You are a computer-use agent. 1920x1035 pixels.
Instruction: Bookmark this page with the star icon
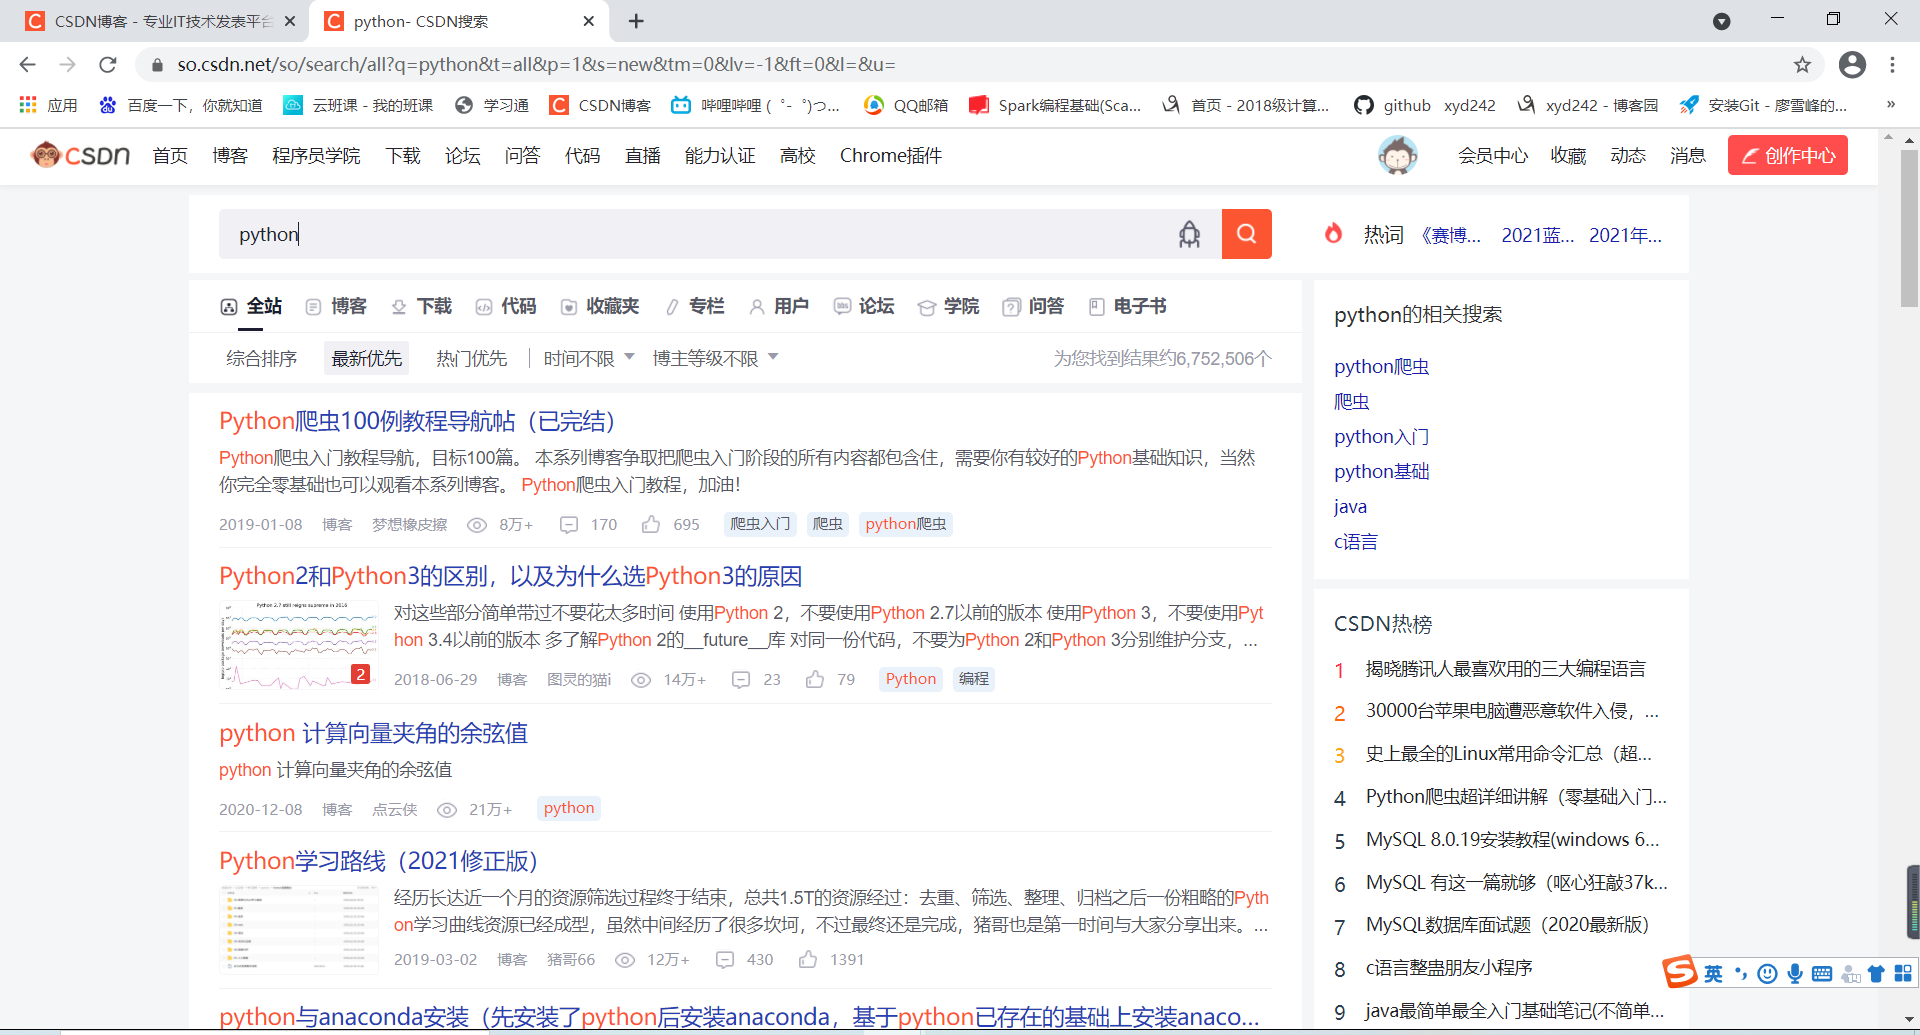1802,65
